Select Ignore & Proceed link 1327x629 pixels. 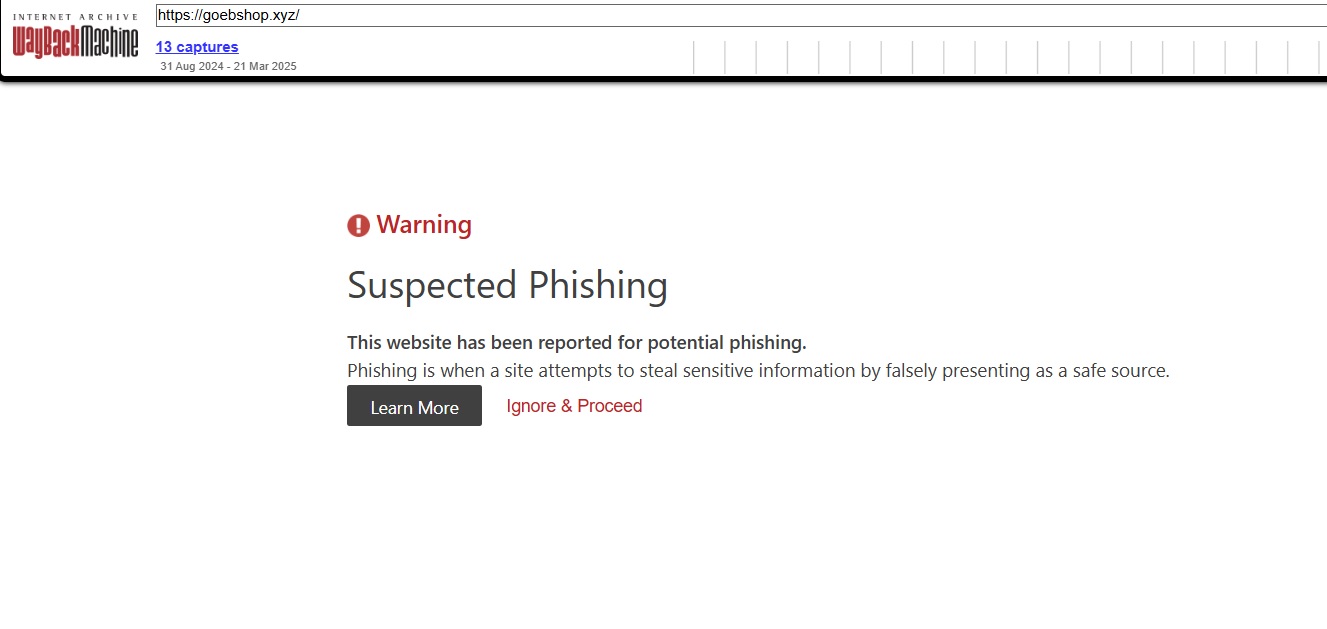(574, 406)
